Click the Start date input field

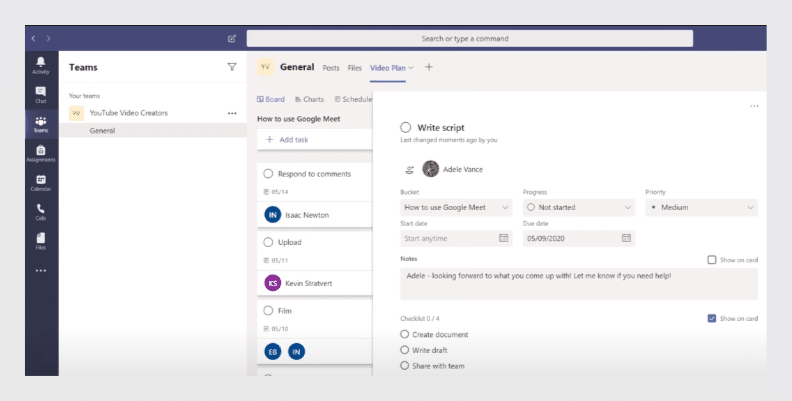click(x=456, y=238)
